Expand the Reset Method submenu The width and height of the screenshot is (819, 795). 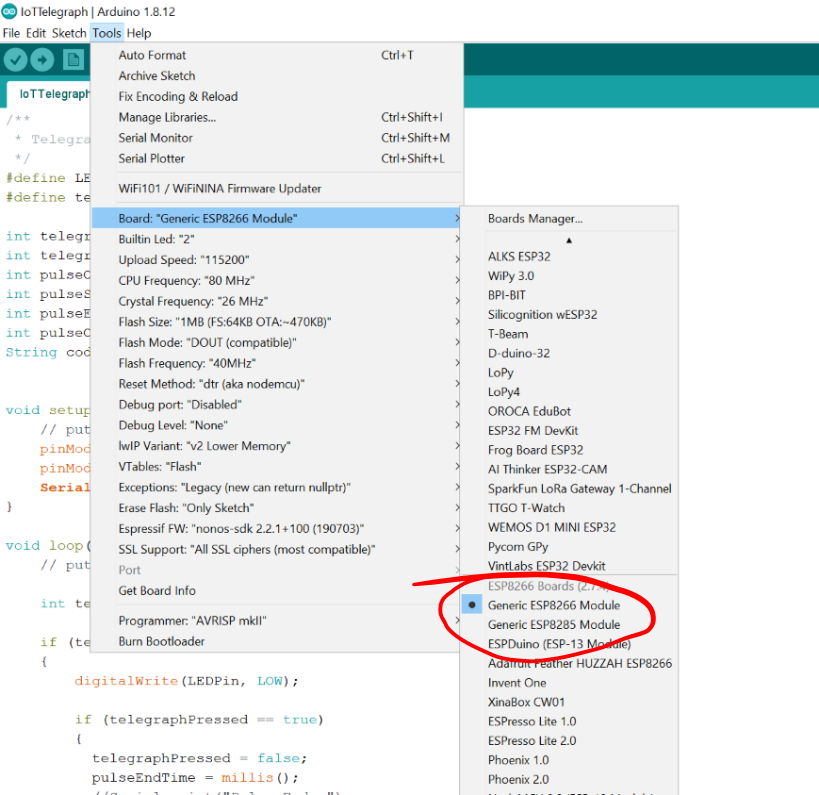277,384
